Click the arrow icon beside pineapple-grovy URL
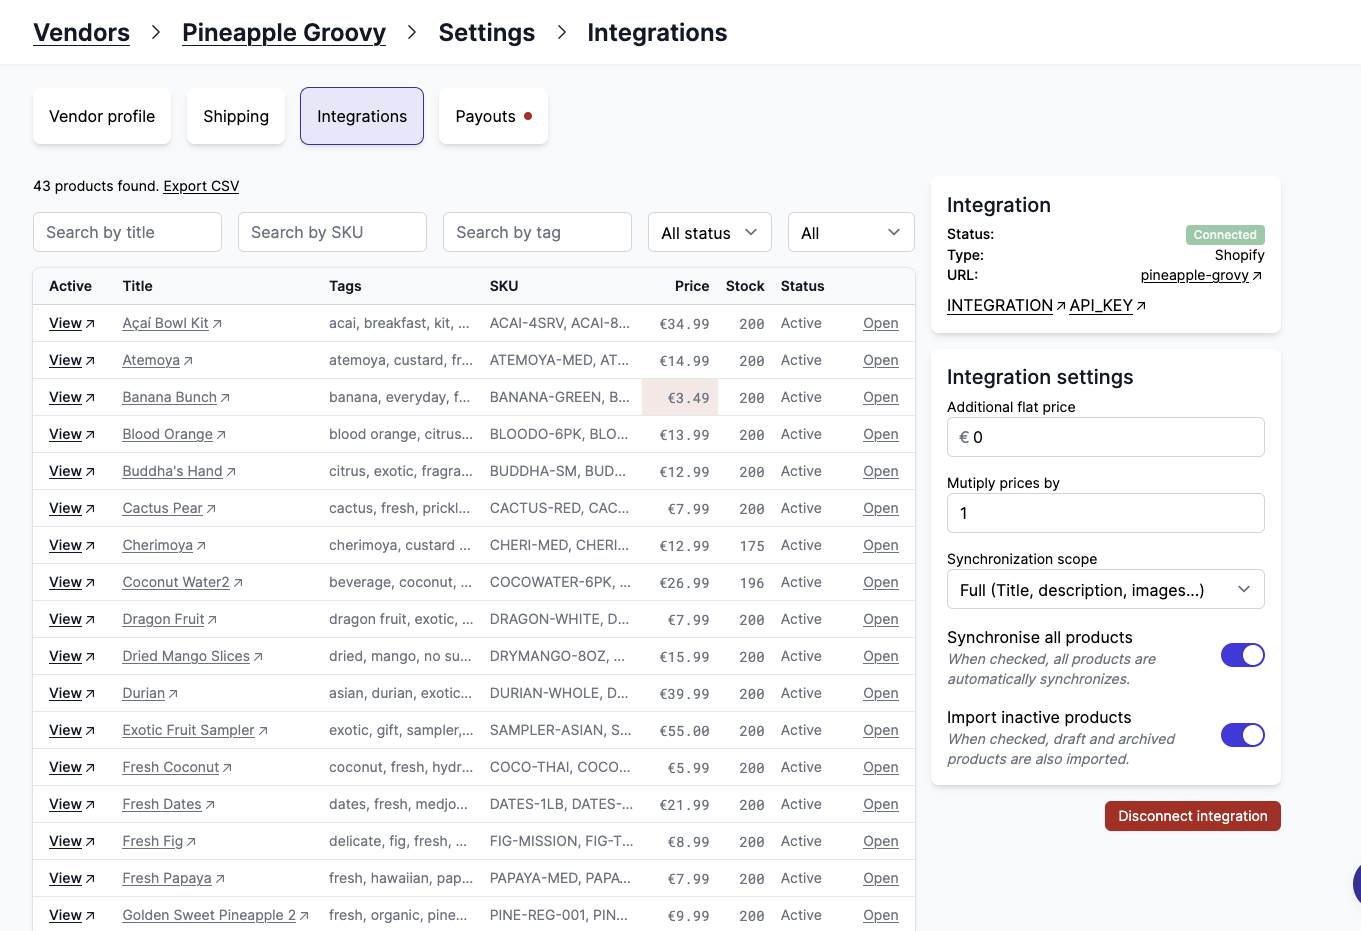This screenshot has width=1361, height=931. click(1253, 275)
